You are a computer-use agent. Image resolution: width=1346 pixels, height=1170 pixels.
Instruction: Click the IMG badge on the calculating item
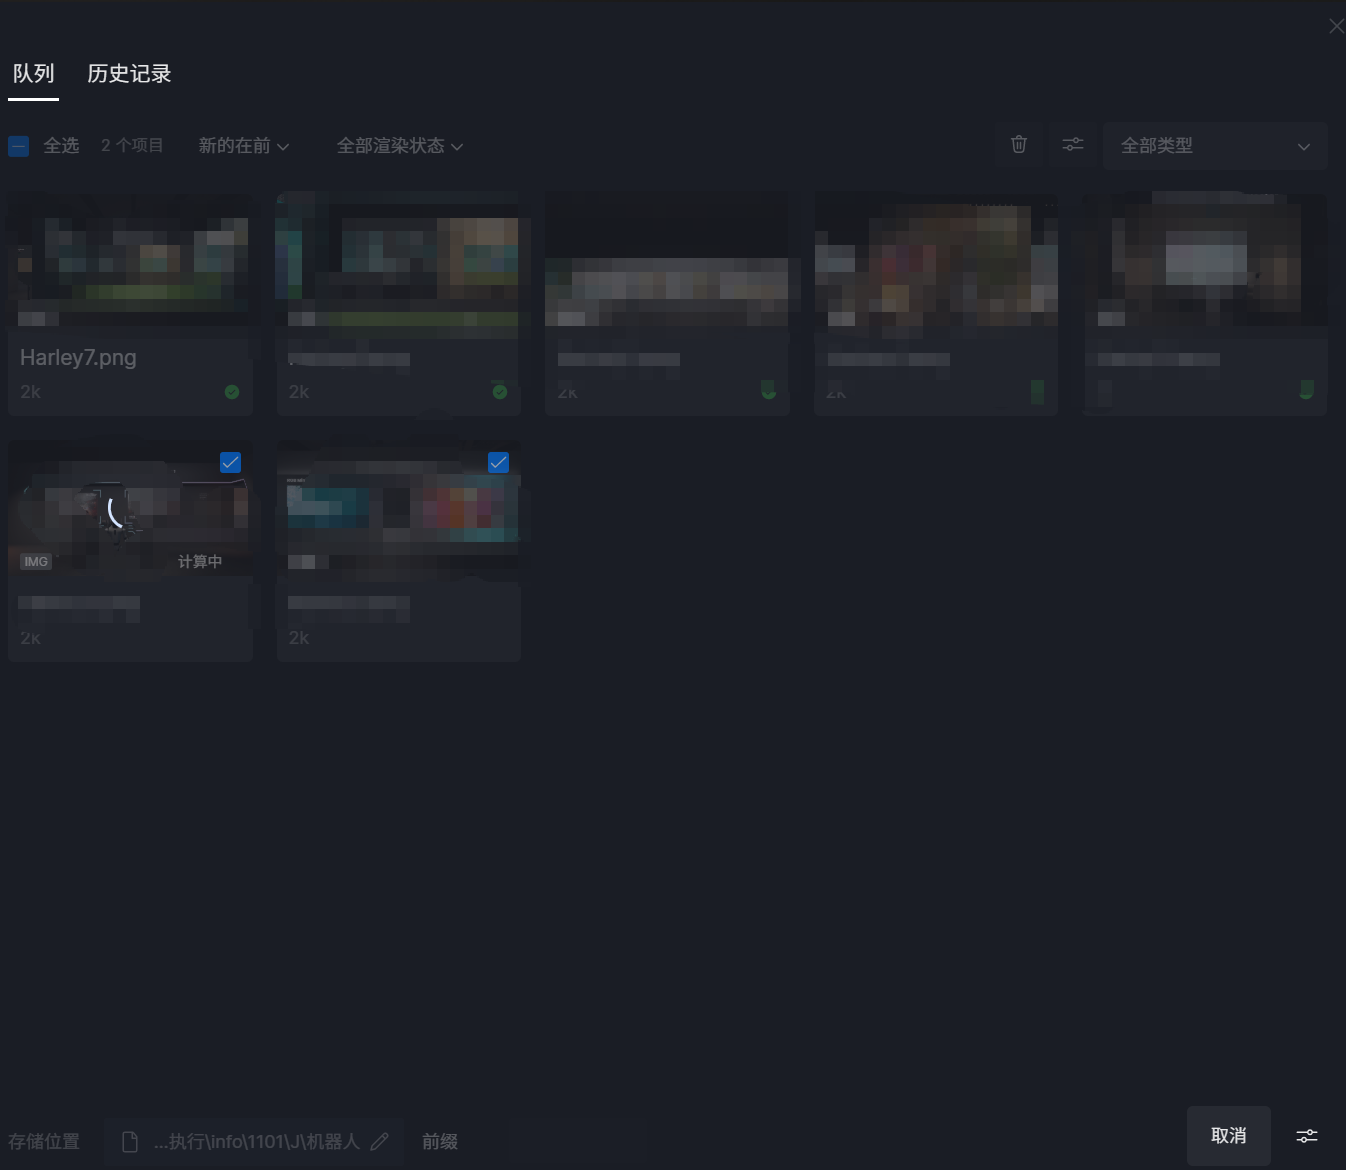point(36,562)
